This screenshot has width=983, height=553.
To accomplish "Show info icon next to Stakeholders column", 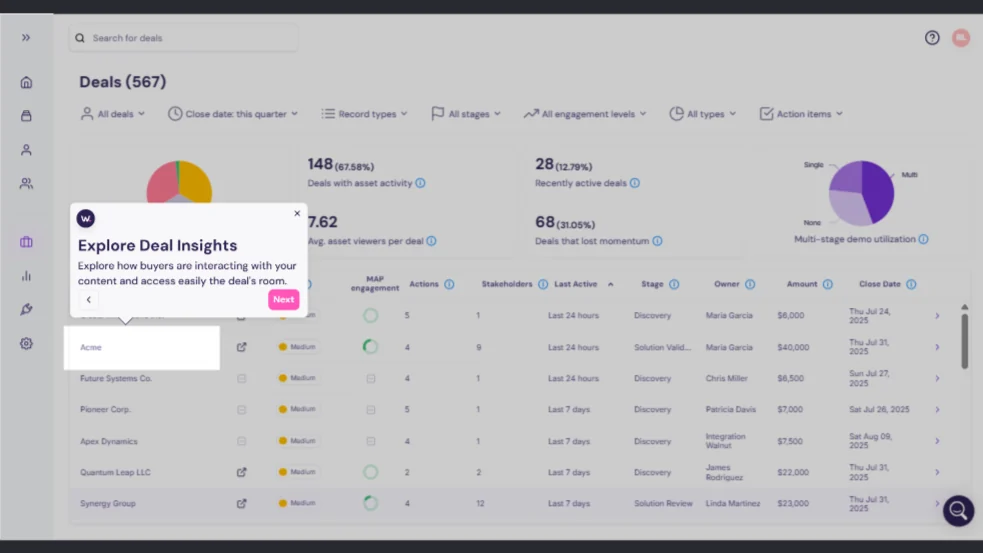I will tap(543, 284).
